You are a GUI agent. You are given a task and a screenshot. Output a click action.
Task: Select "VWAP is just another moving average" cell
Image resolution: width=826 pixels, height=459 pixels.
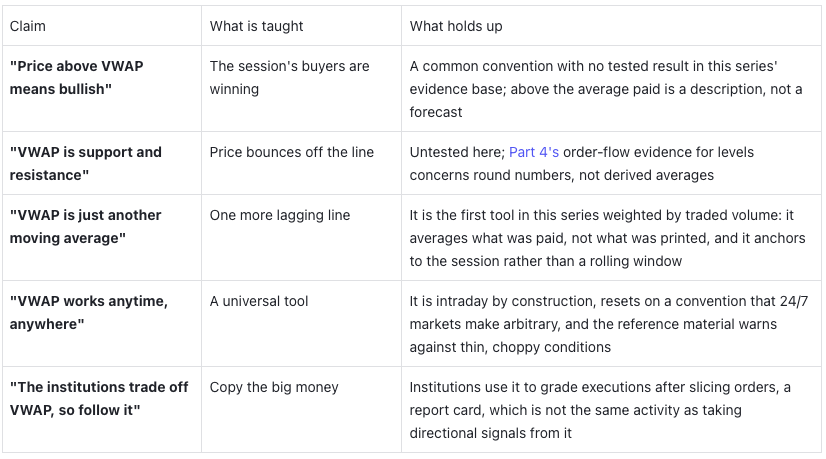click(102, 238)
